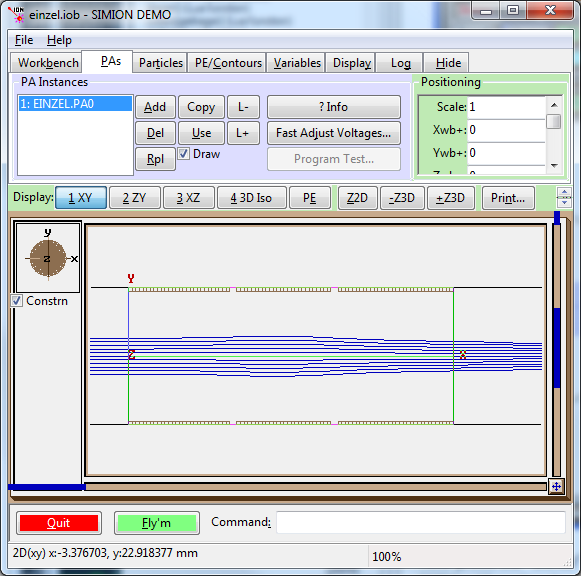Click the -Z3D zoom button
The width and height of the screenshot is (581, 576).
coord(402,198)
